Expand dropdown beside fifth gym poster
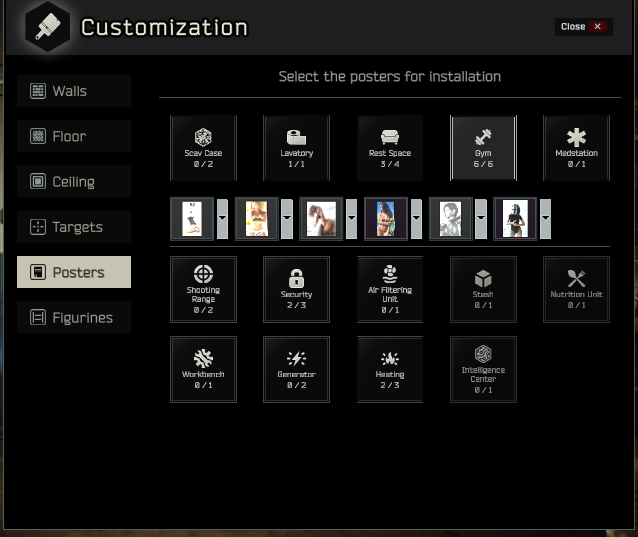This screenshot has width=638, height=537. 481,219
